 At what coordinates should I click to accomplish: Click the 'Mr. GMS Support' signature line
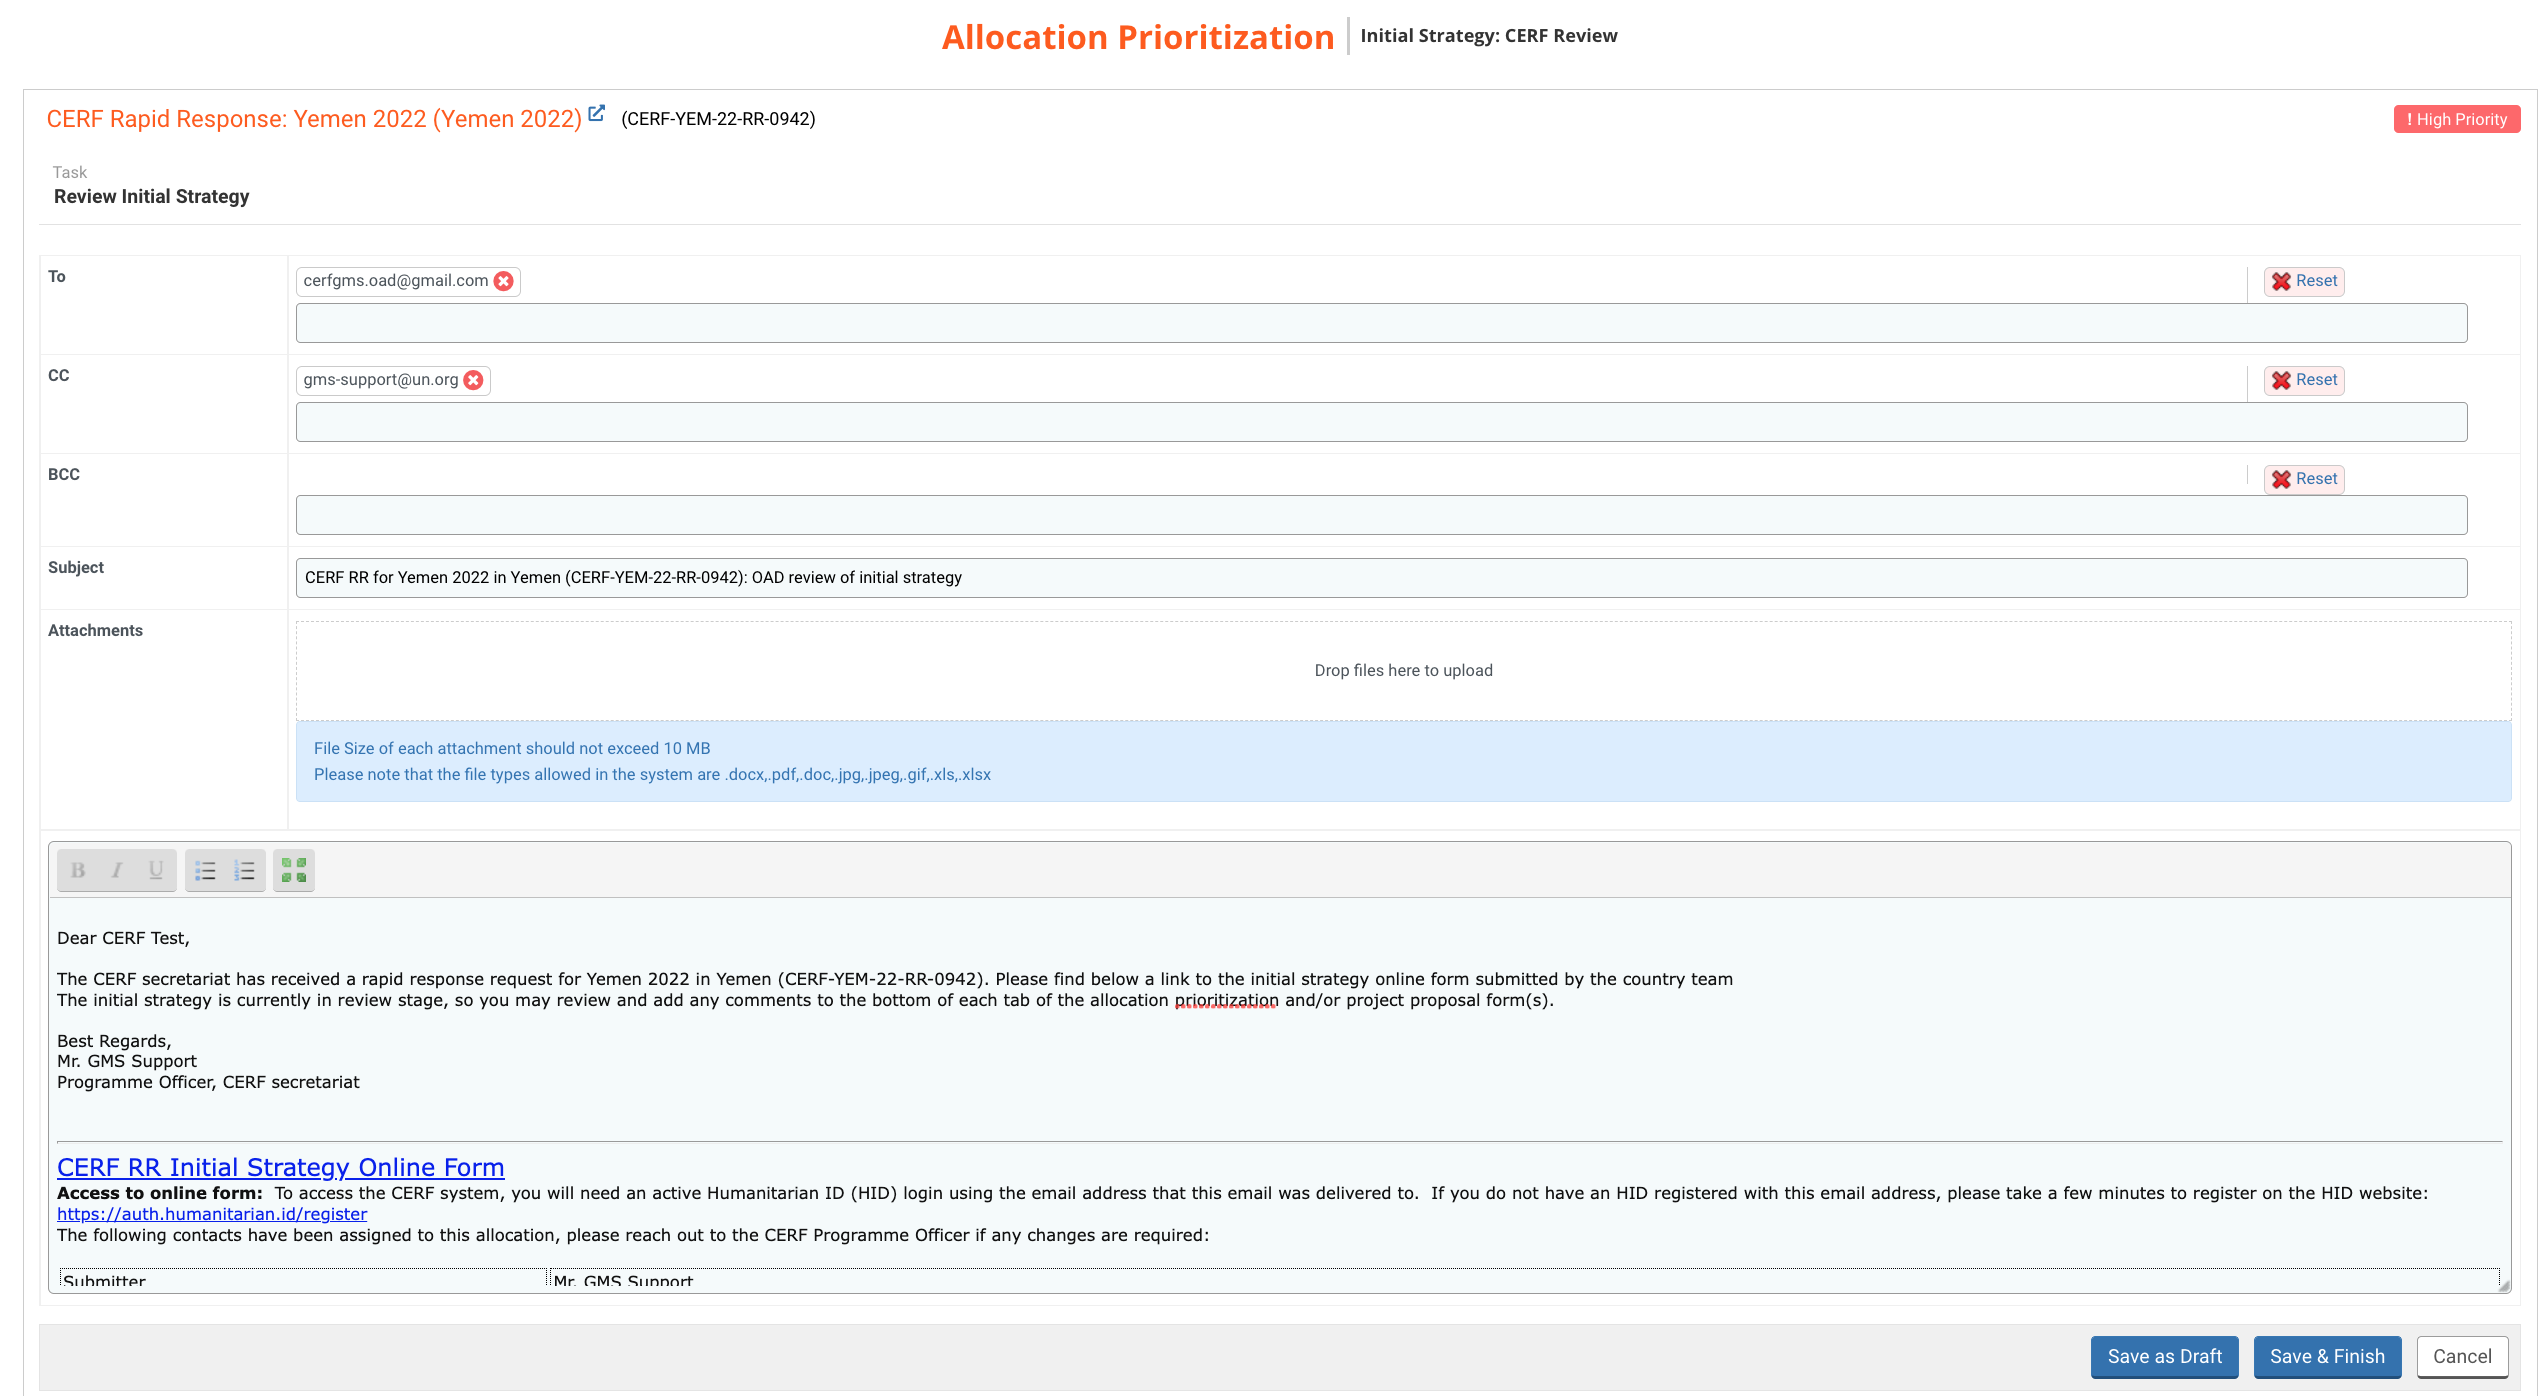pos(127,1061)
